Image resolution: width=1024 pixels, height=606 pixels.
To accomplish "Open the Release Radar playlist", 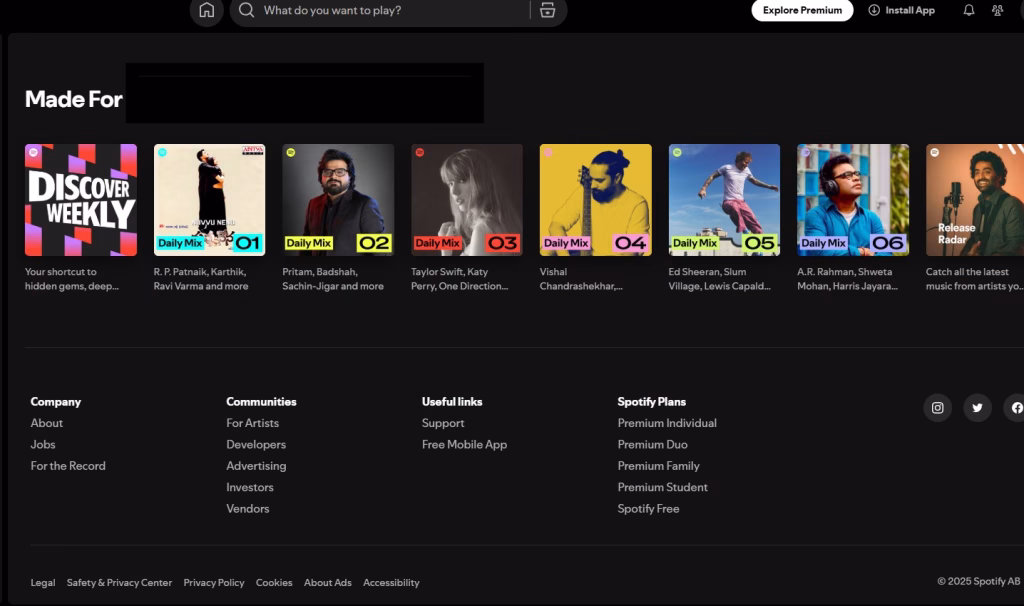I will (x=974, y=199).
